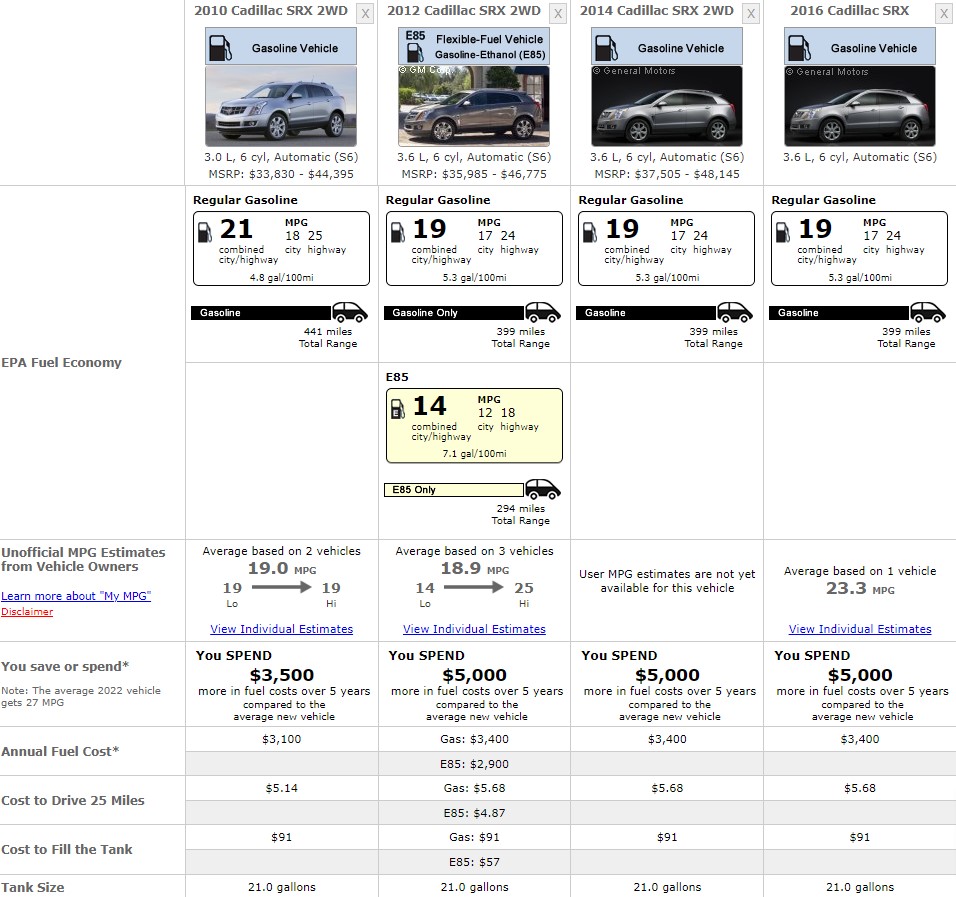Click the Gasoline Only range bar
The height and width of the screenshot is (897, 956).
point(454,313)
